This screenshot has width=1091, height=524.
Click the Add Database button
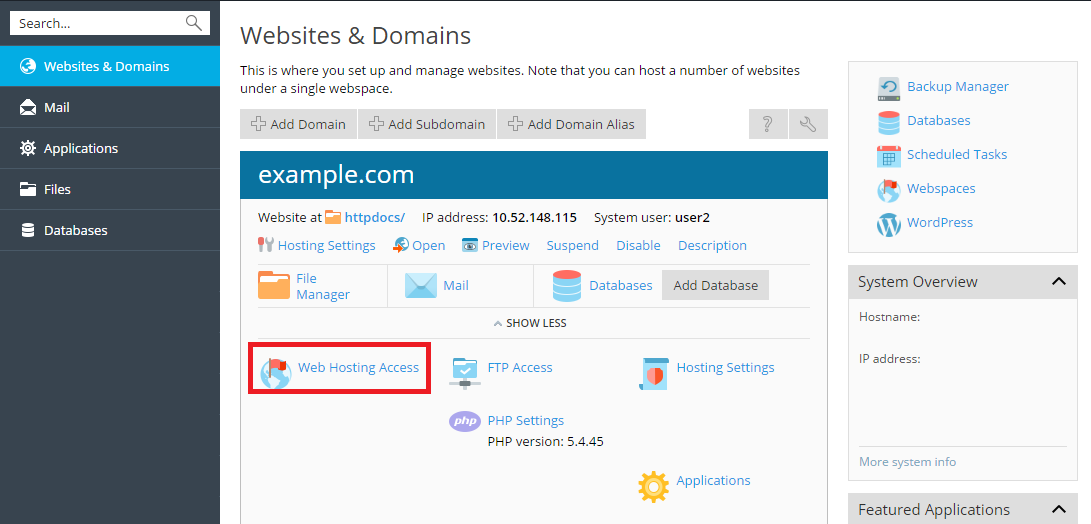tap(715, 285)
